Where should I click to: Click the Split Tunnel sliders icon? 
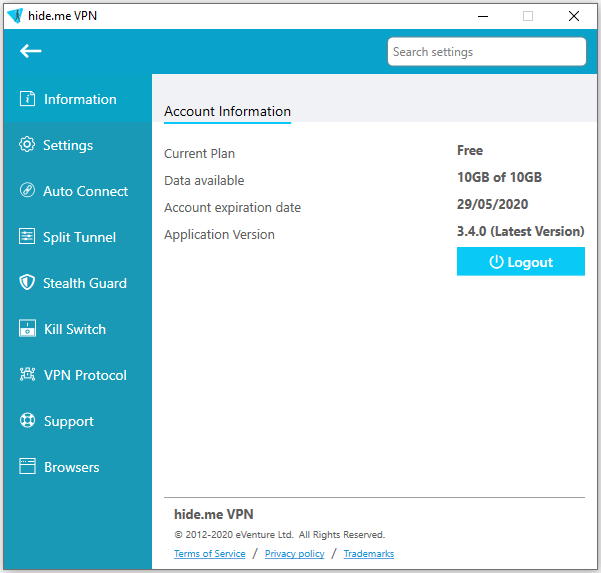click(x=27, y=236)
